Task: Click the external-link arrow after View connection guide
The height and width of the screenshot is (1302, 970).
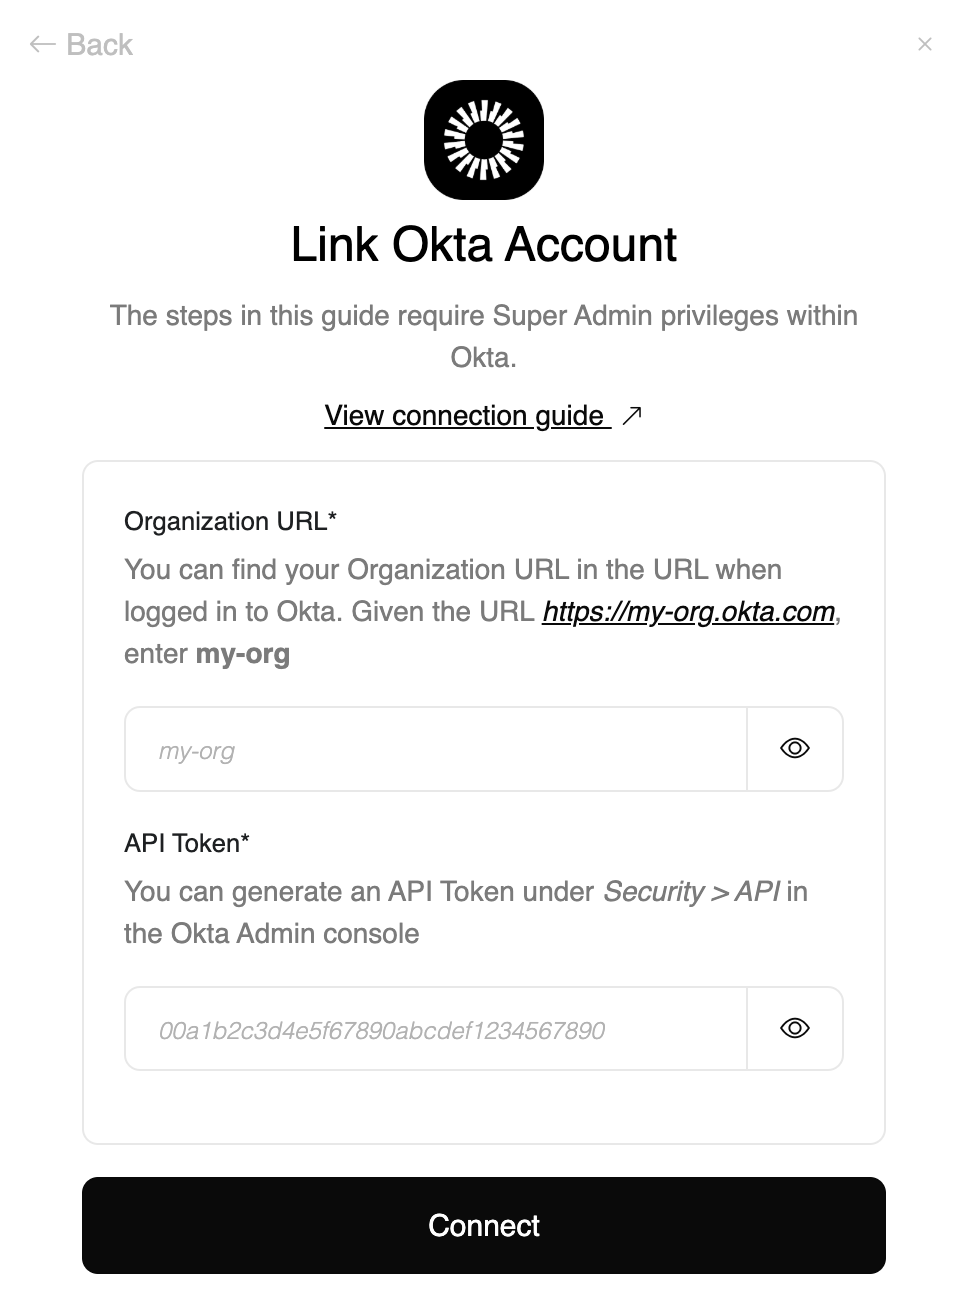Action: point(633,414)
